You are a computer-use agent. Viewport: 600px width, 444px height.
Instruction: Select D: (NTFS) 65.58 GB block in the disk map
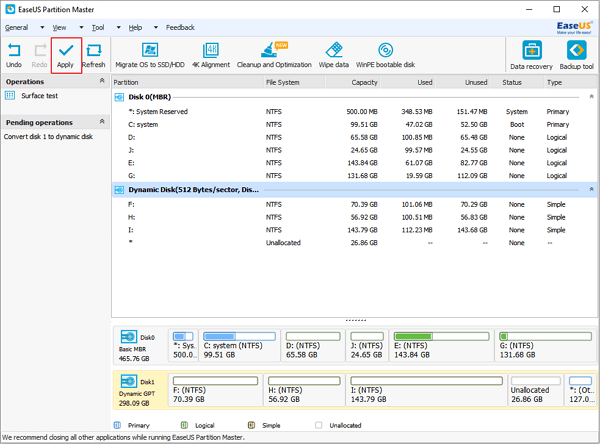pos(313,345)
